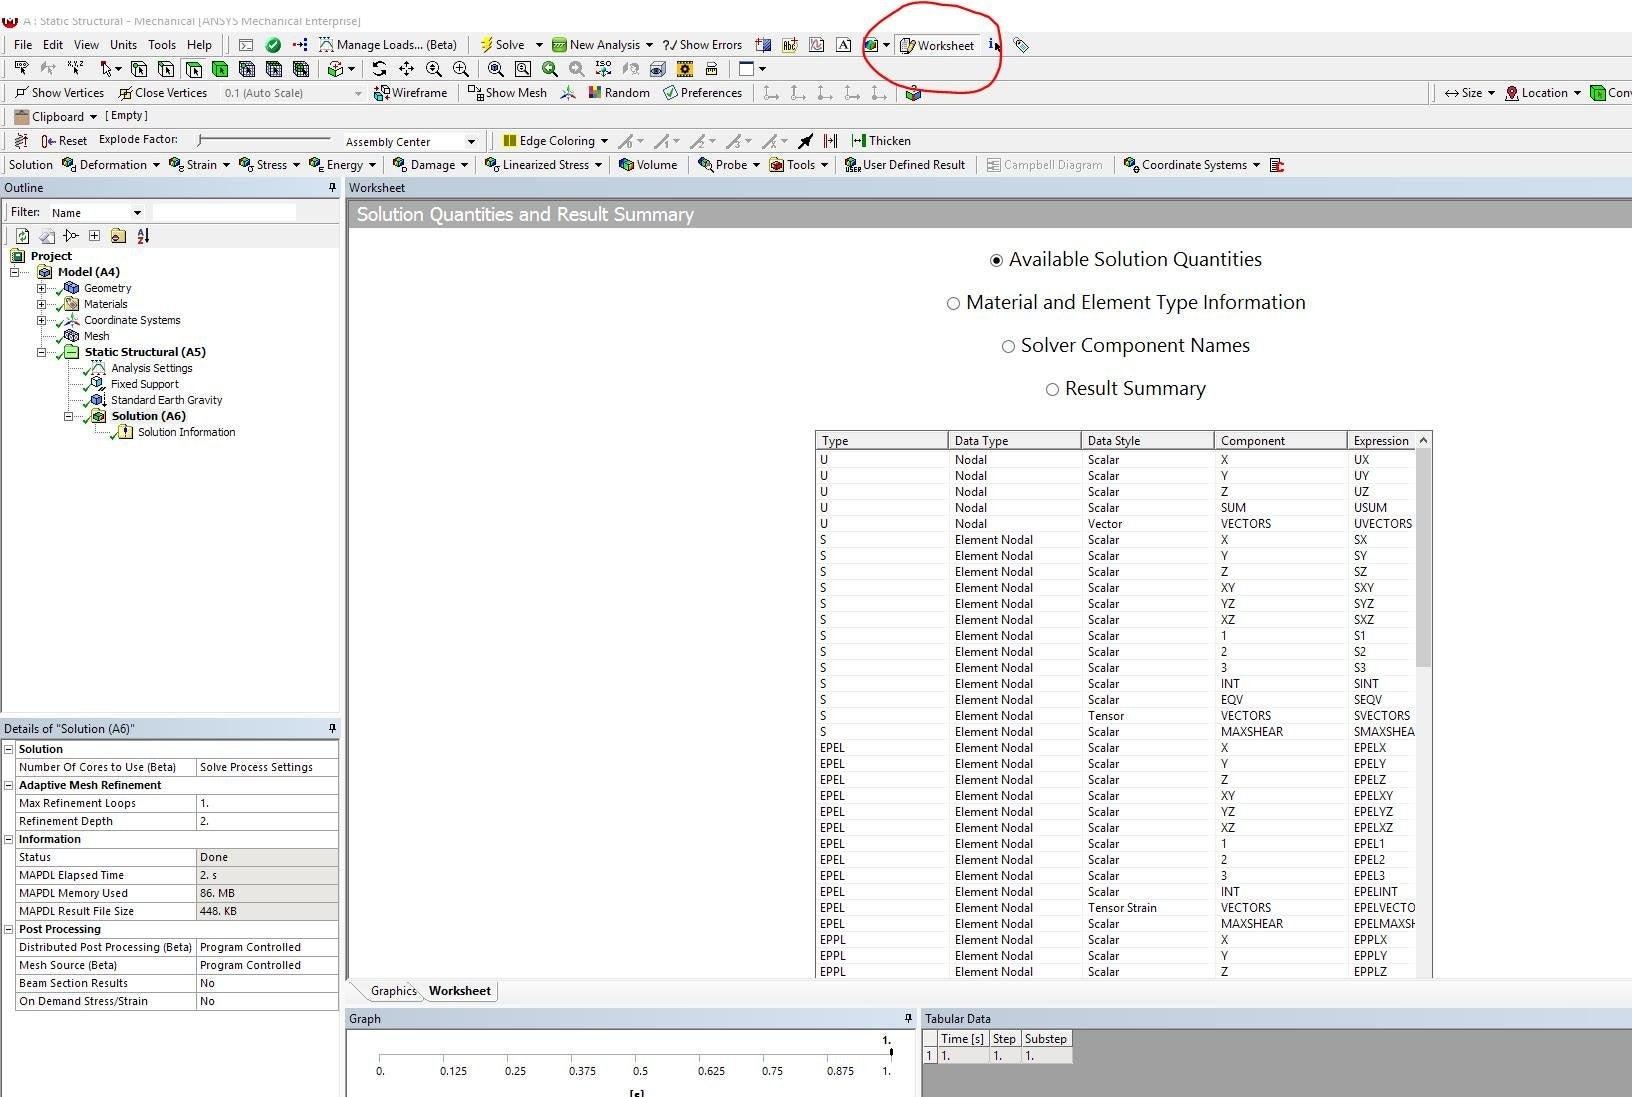Open Manage Loads (Beta)
The width and height of the screenshot is (1632, 1097).
pyautogui.click(x=388, y=45)
